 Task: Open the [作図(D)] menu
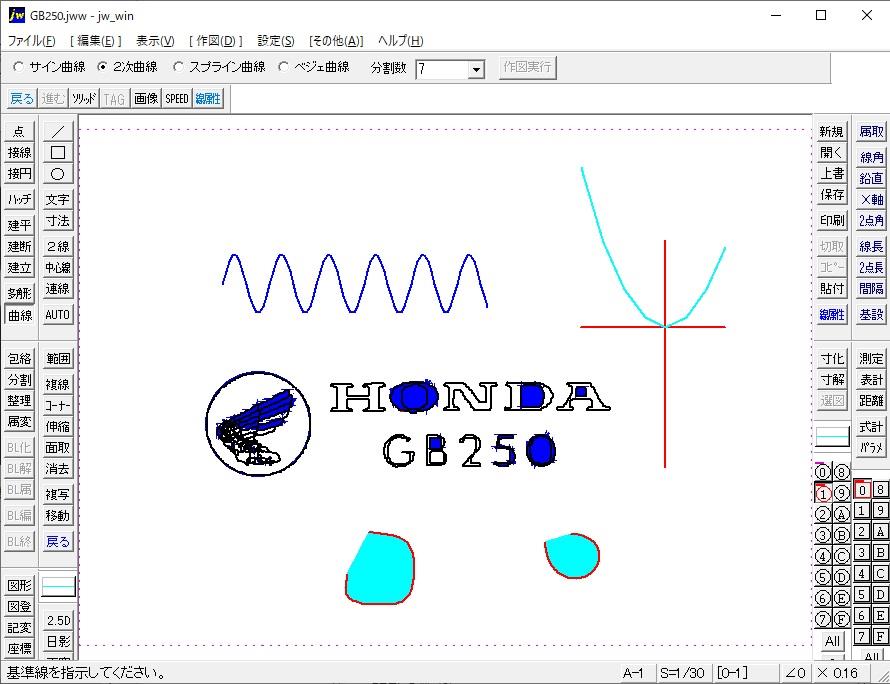coord(216,41)
